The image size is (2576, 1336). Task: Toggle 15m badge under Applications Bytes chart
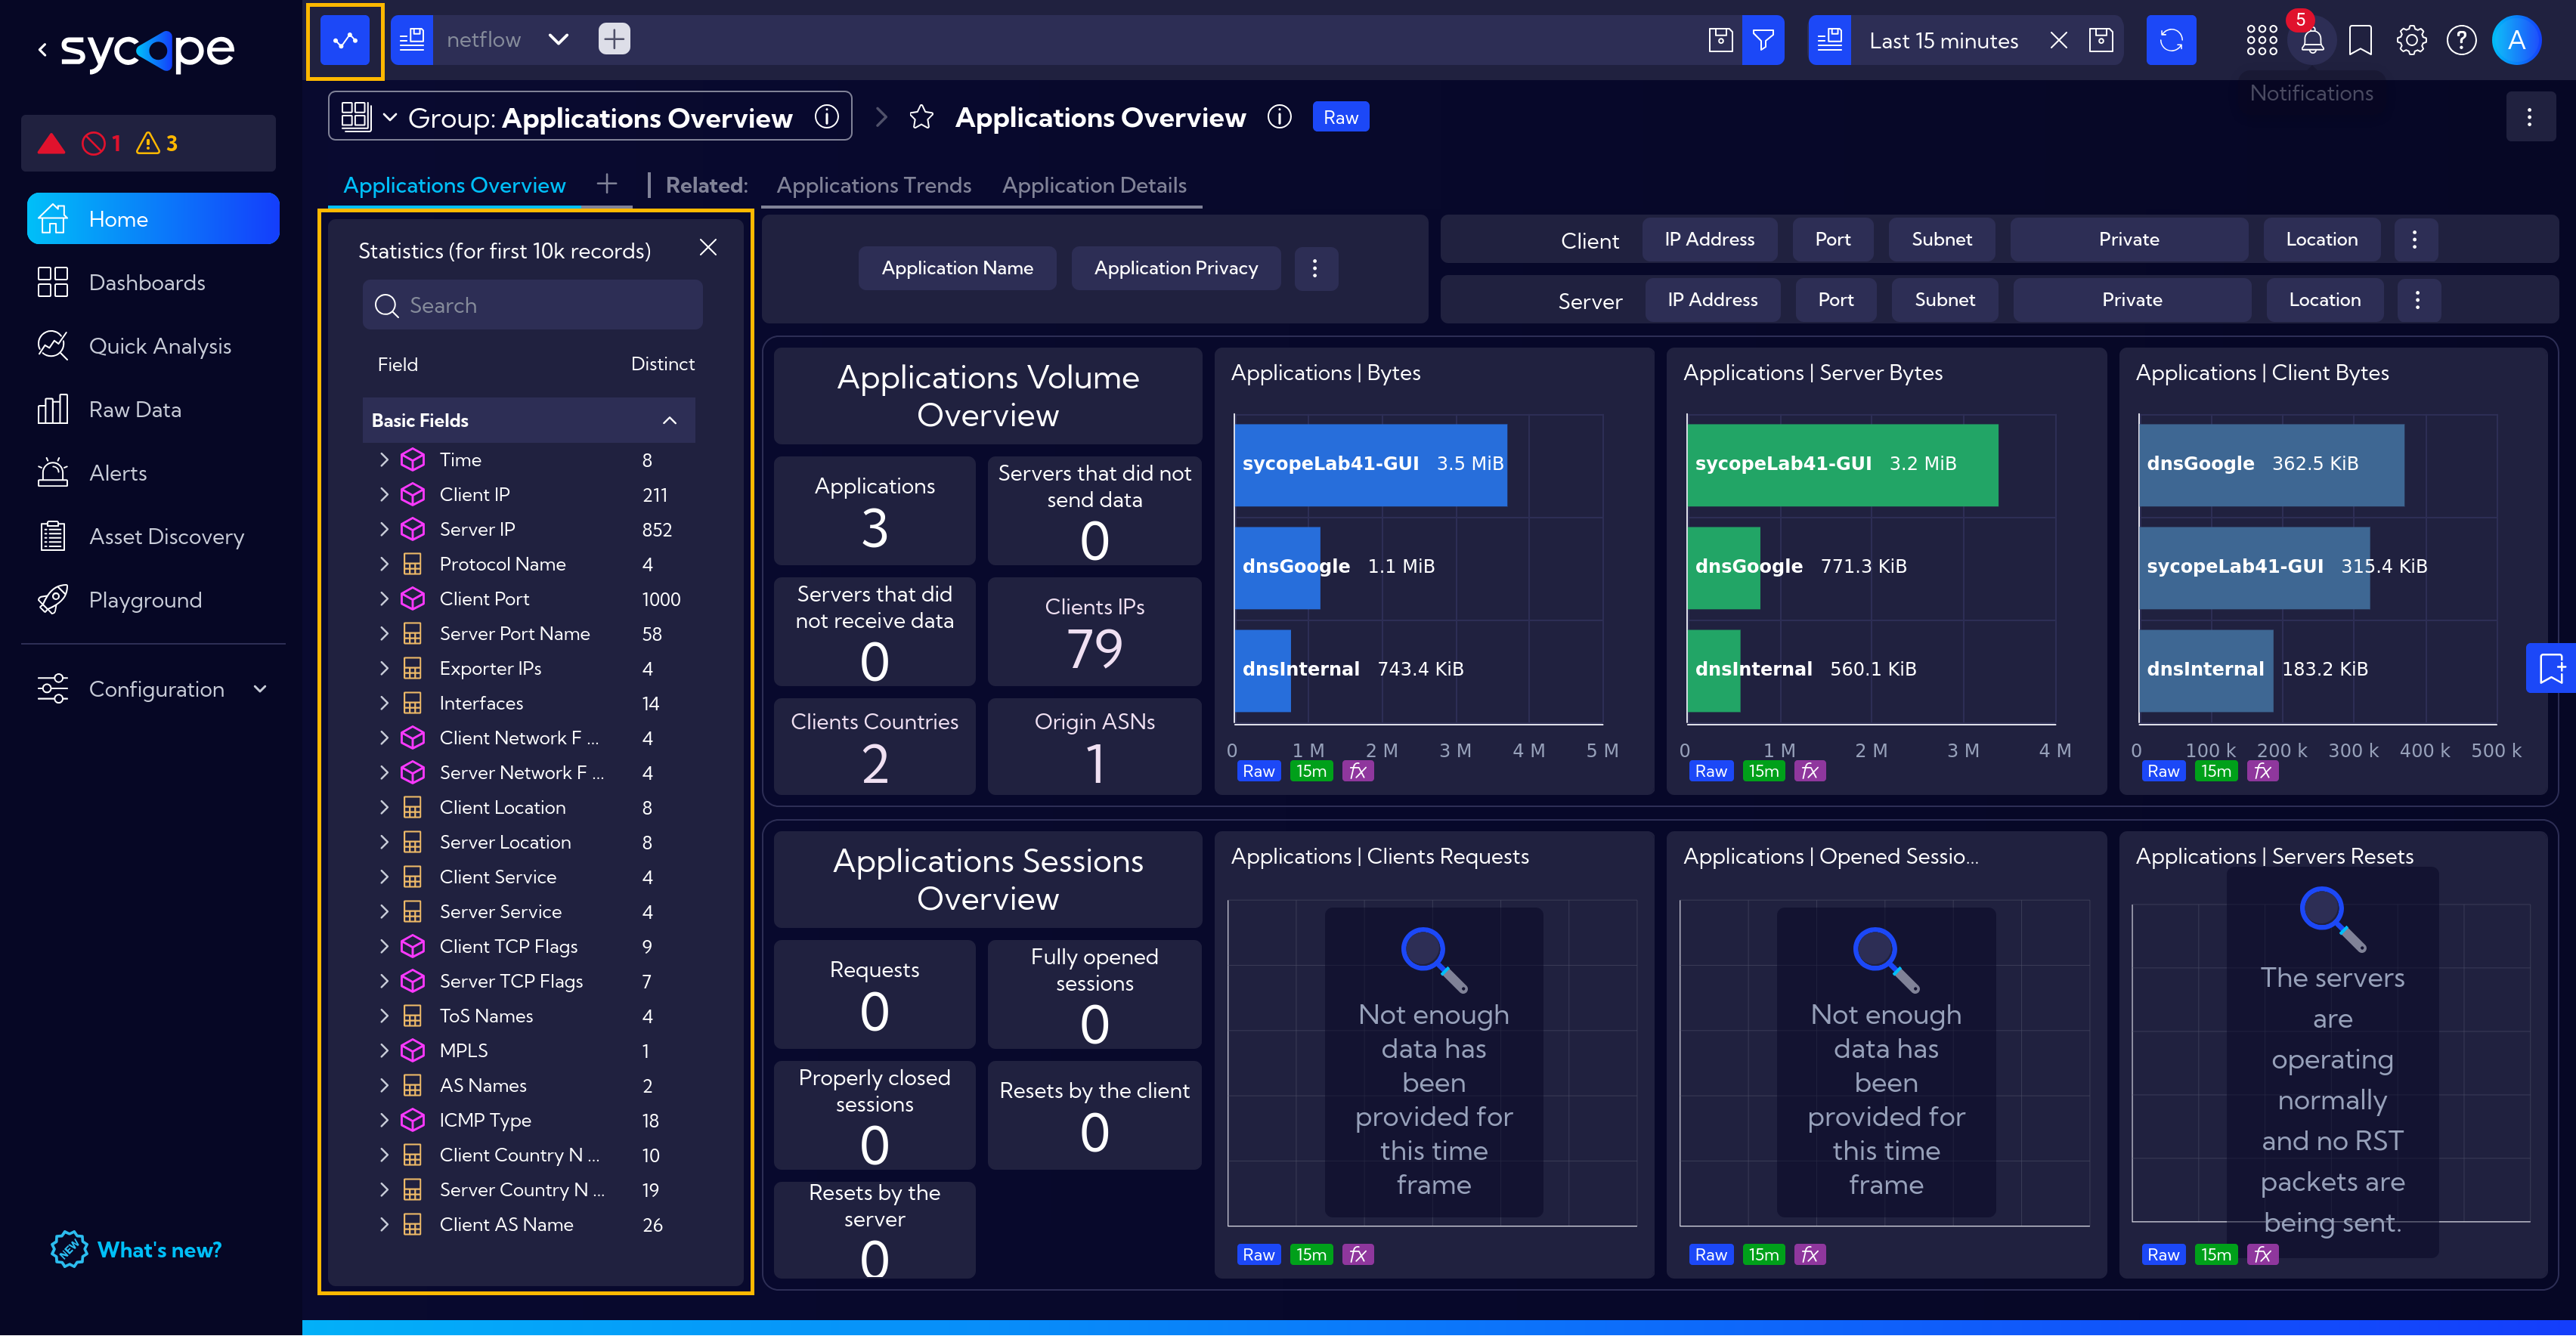pyautogui.click(x=1311, y=771)
